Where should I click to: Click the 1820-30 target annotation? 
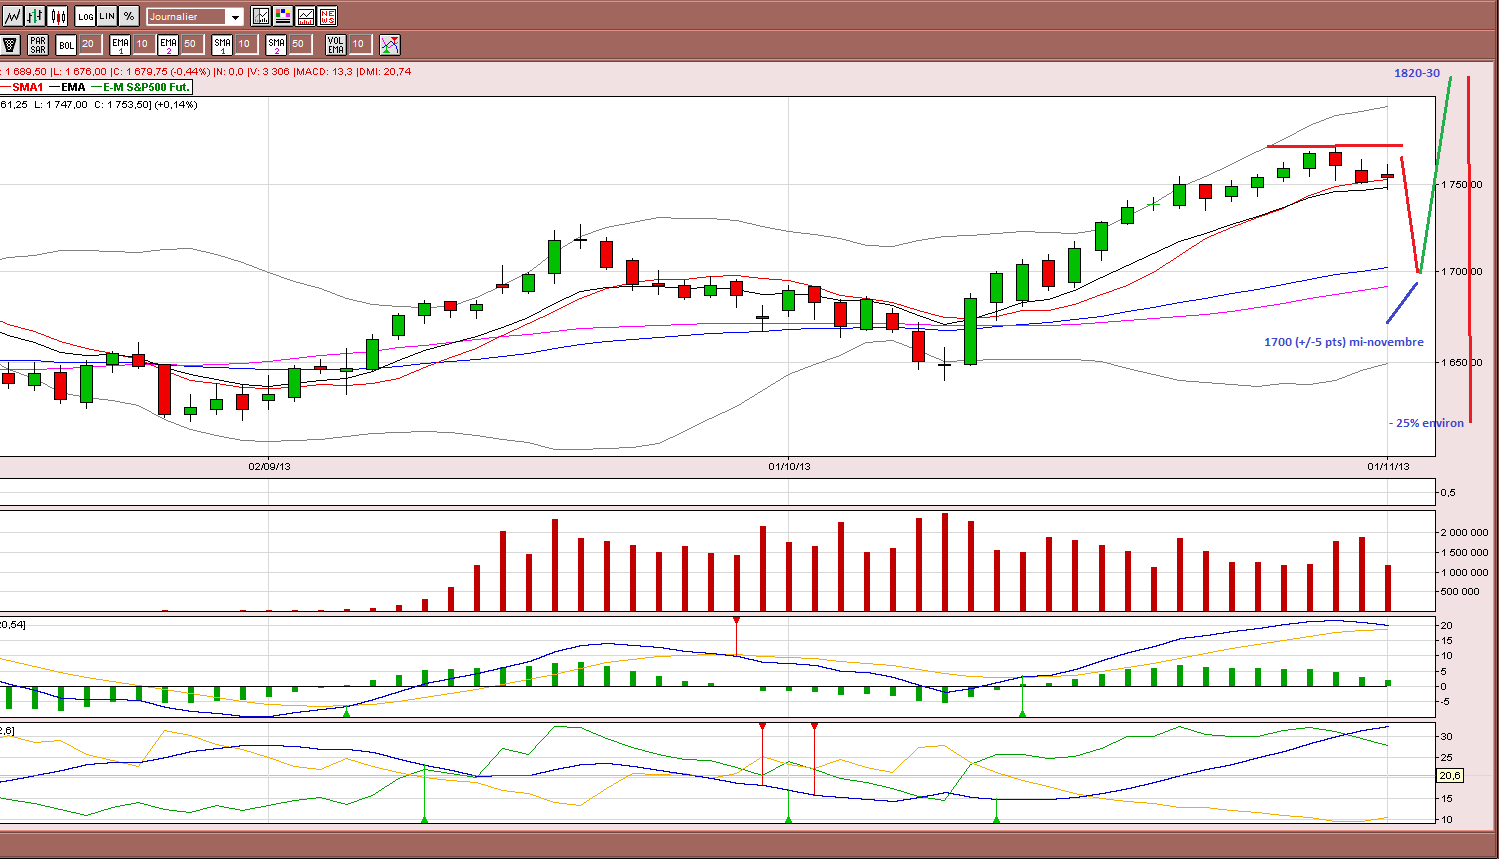pos(1417,73)
